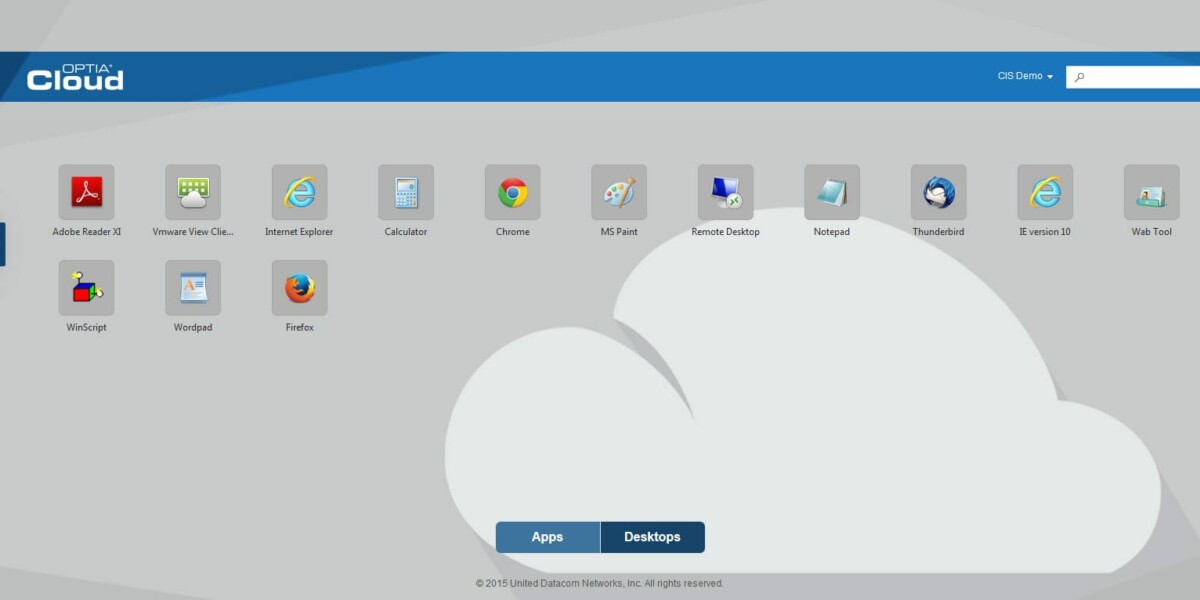Open the Notepad app icon

pyautogui.click(x=832, y=192)
